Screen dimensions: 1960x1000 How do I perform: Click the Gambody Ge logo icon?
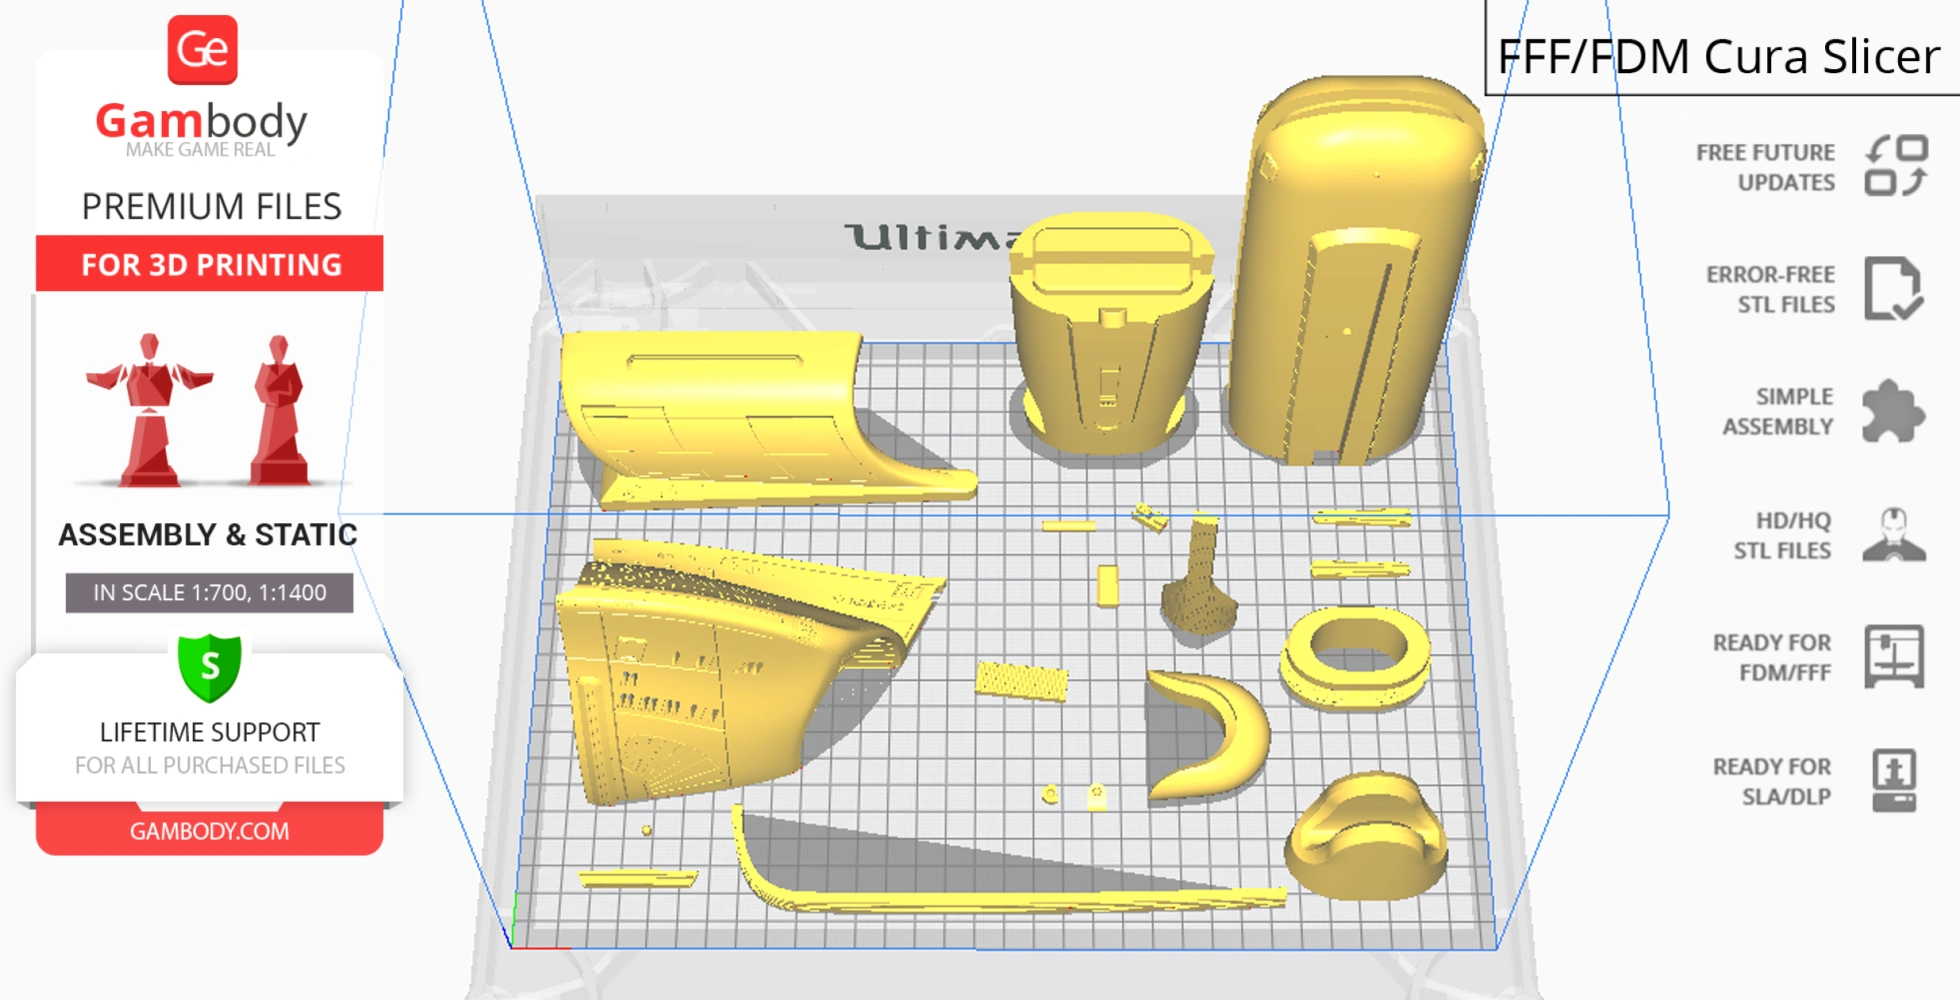tap(202, 50)
